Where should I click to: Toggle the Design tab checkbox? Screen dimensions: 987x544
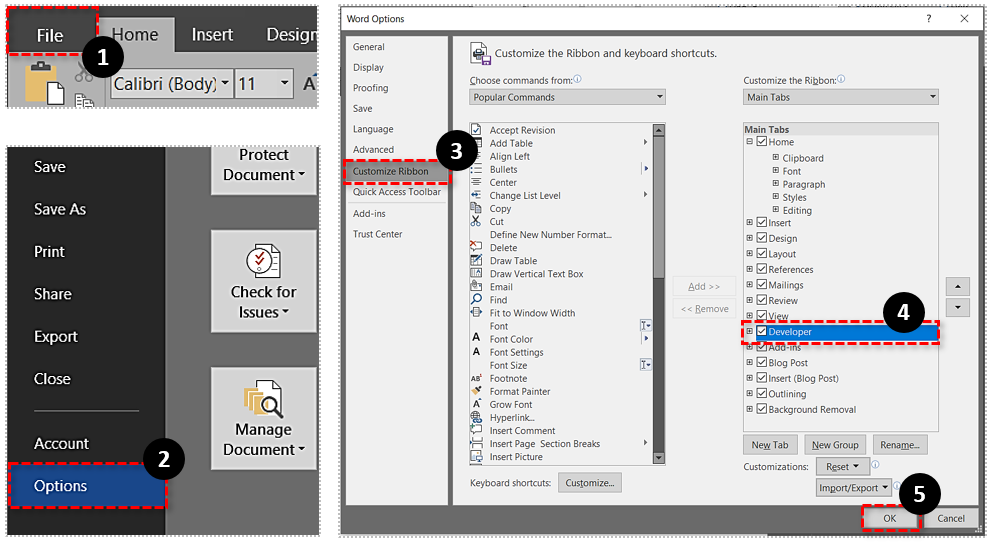[x=762, y=238]
